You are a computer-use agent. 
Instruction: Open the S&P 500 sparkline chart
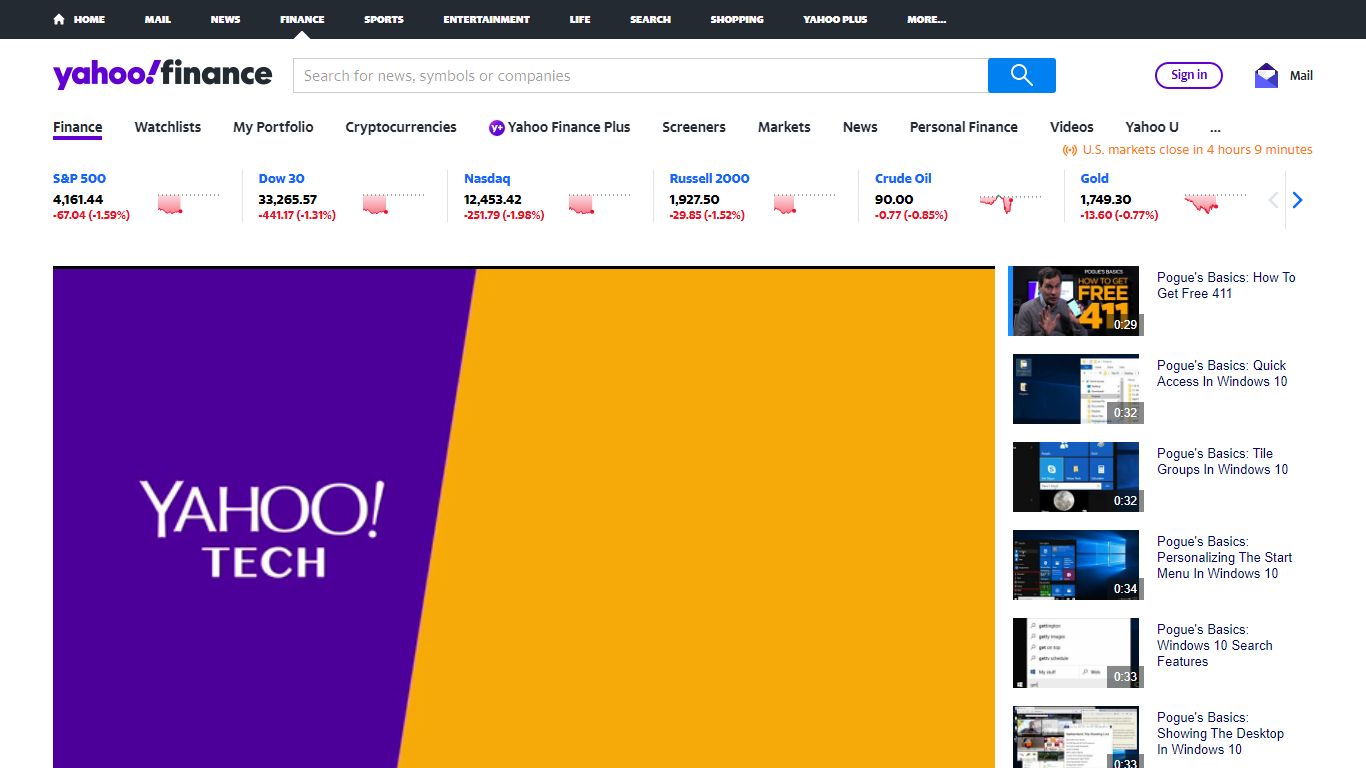click(188, 203)
